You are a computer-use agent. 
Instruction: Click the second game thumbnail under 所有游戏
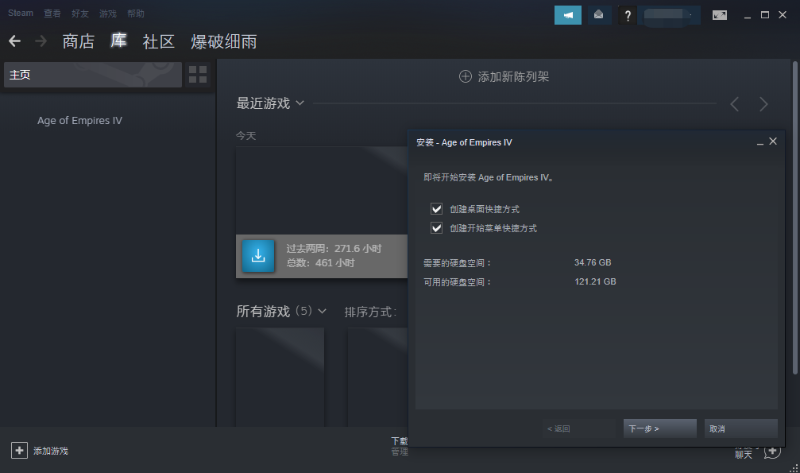(x=378, y=377)
